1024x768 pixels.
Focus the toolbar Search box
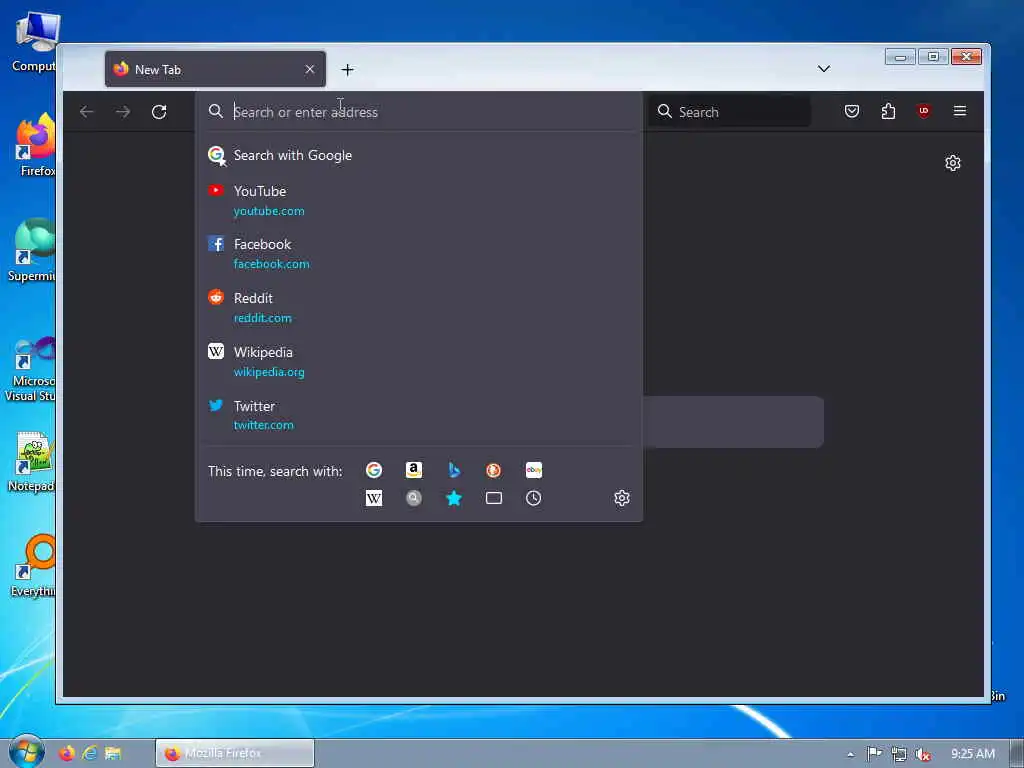tap(730, 112)
